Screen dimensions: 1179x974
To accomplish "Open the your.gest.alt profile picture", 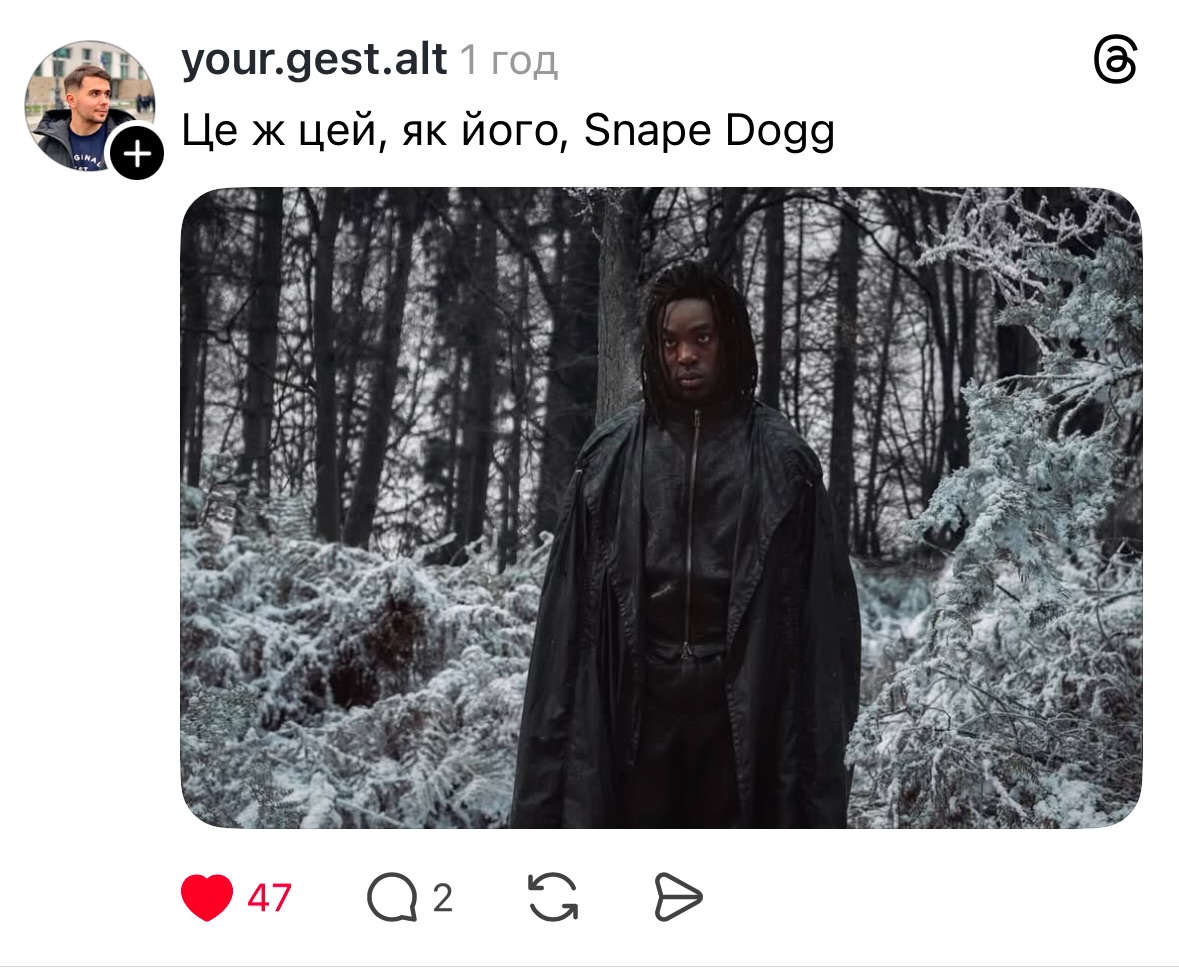I will (89, 106).
